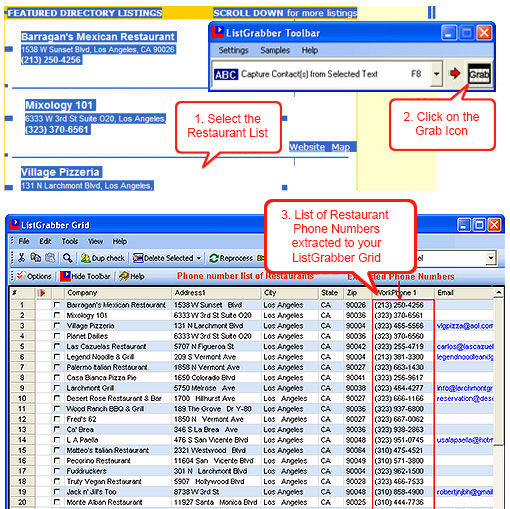Open the combo box dropdown in grid toolbar

tap(491, 258)
